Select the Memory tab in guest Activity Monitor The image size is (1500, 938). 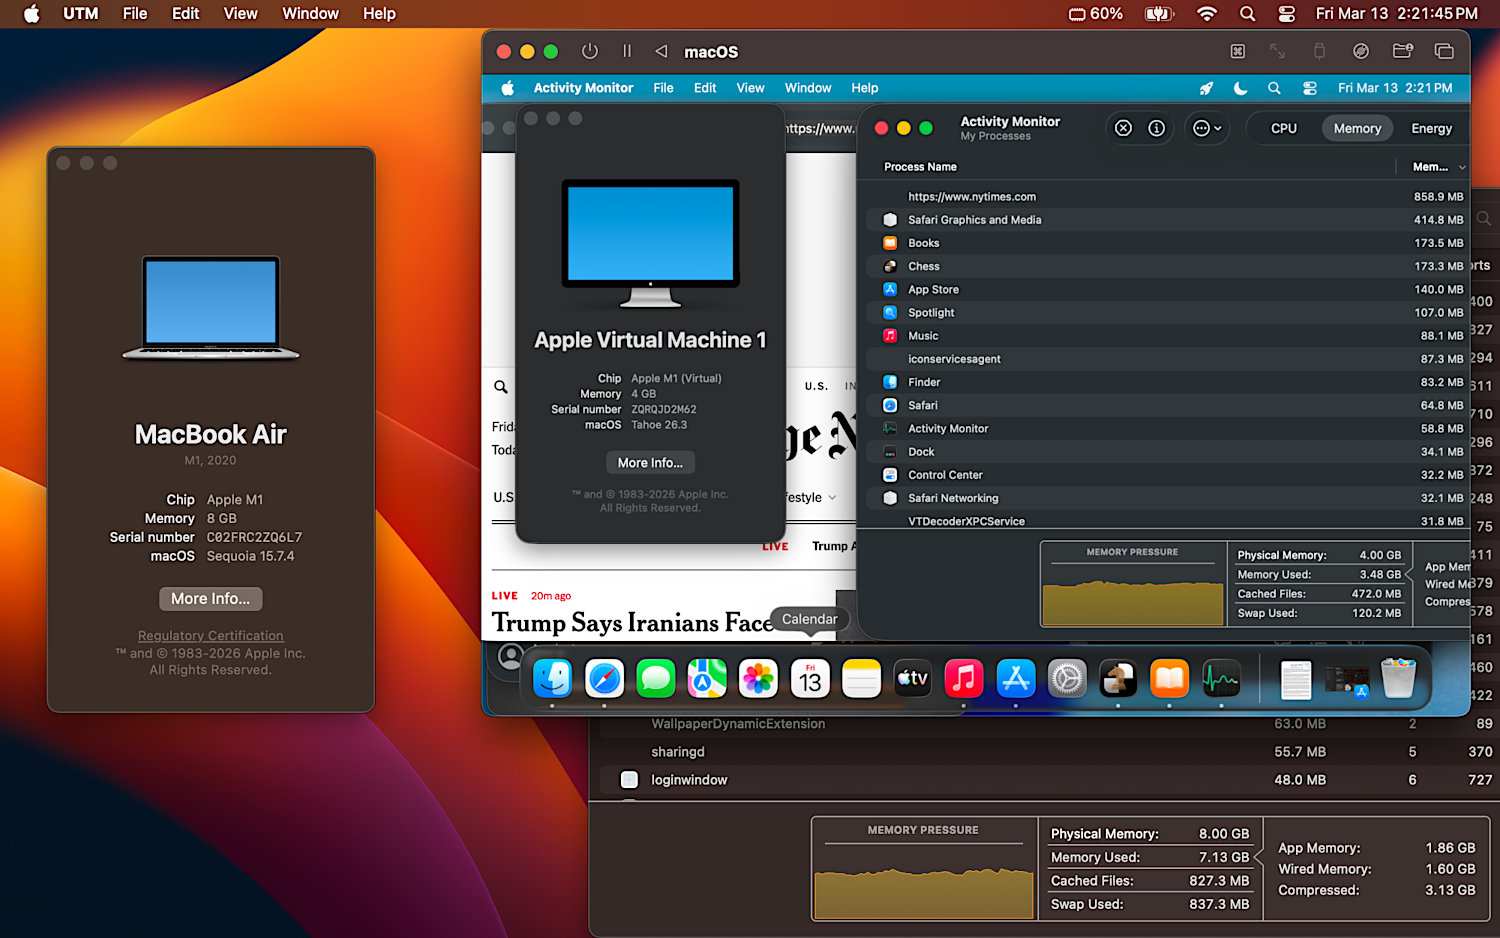pyautogui.click(x=1357, y=128)
